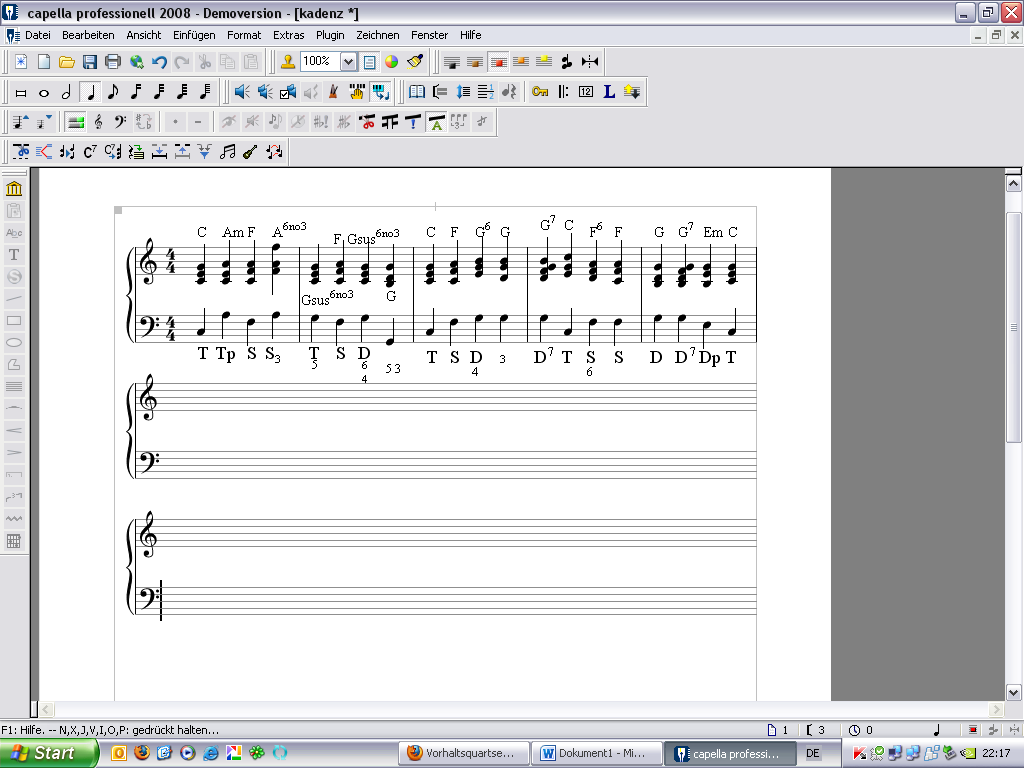The width and height of the screenshot is (1024, 768).
Task: Click the DE language indicator
Action: [812, 753]
